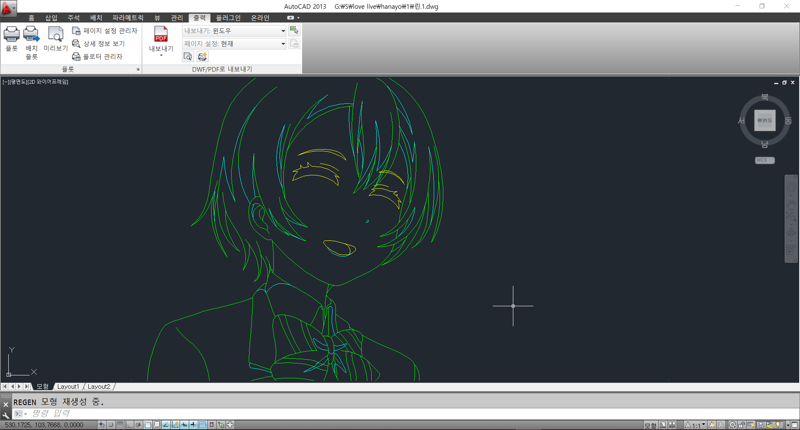Switch to the 주석 ribbon tab
Viewport: 800px width, 430px height.
[x=73, y=18]
